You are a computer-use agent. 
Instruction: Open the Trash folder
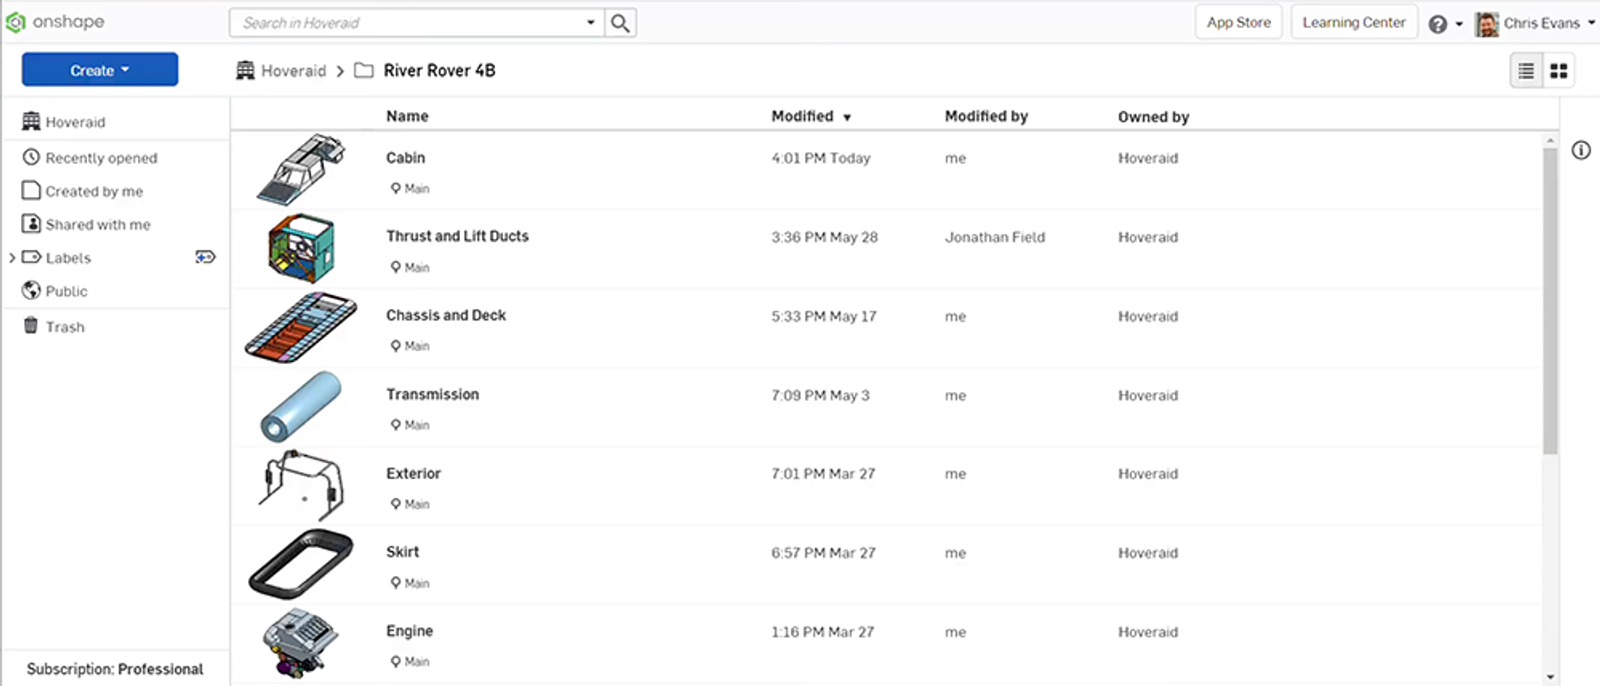tap(64, 327)
